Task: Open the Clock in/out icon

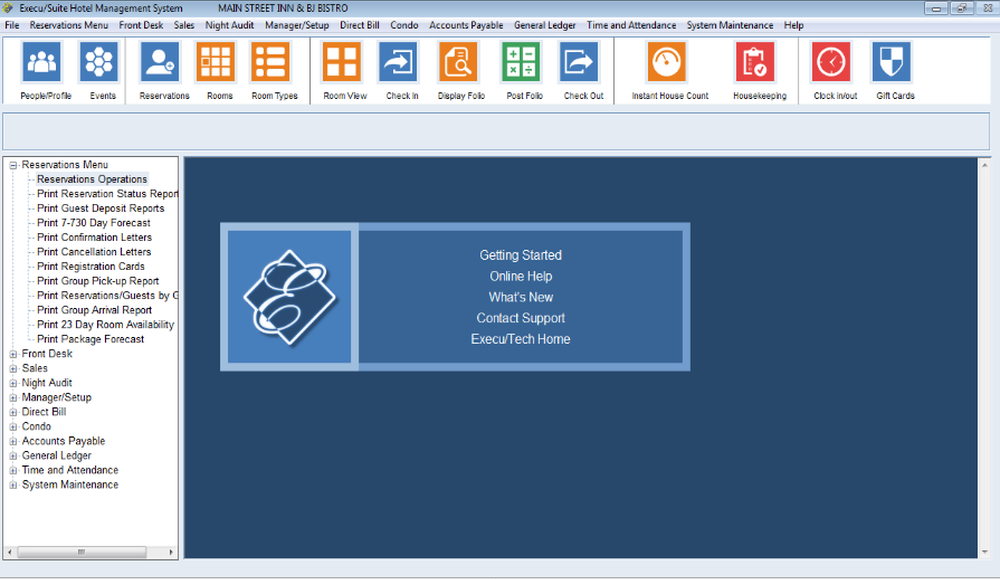Action: coord(831,62)
